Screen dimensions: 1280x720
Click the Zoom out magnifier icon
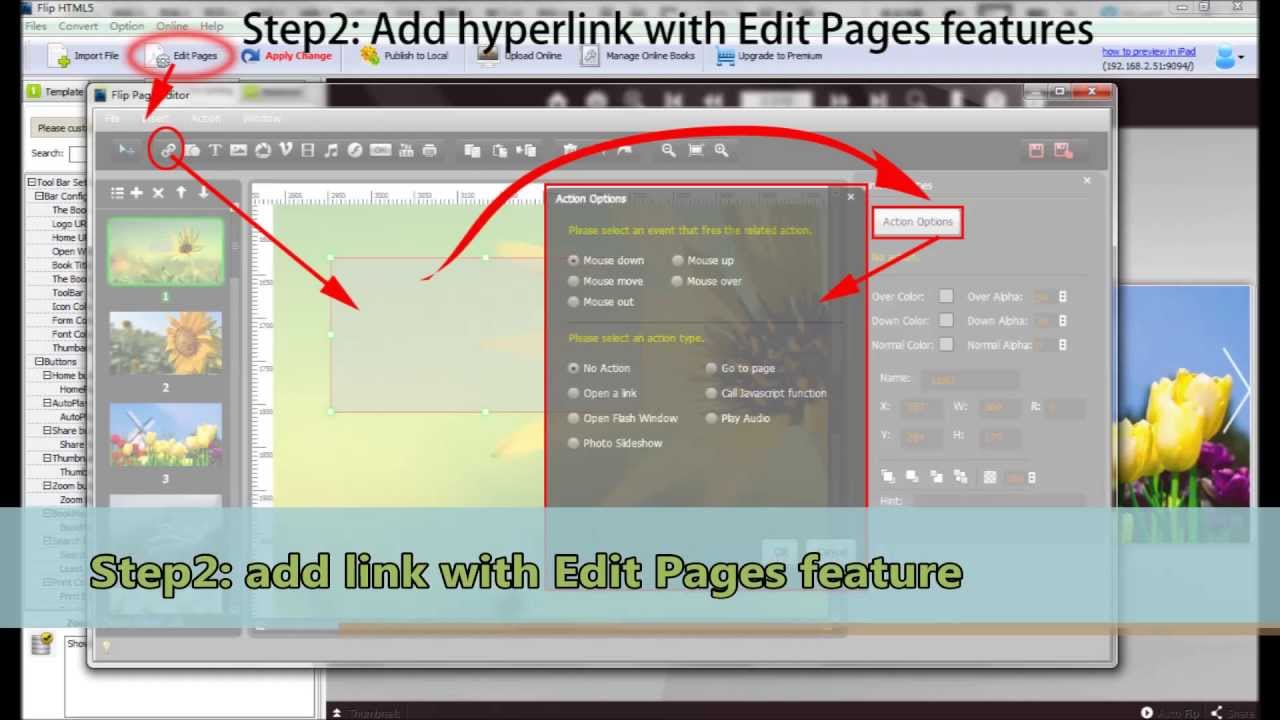669,150
